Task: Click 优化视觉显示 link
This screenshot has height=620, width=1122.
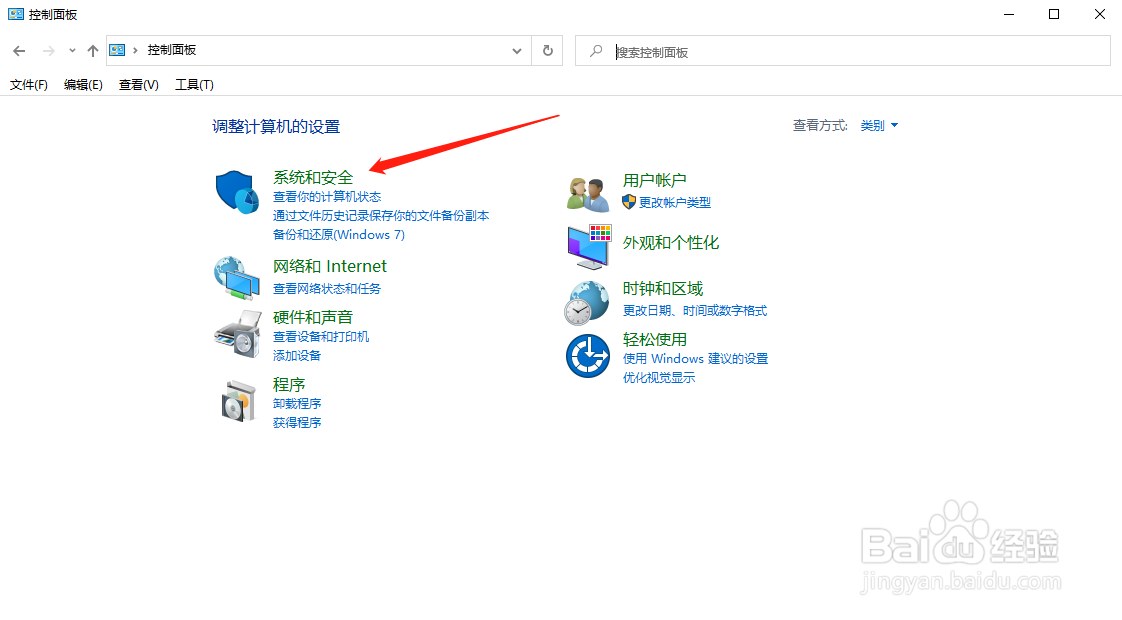Action: 659,378
